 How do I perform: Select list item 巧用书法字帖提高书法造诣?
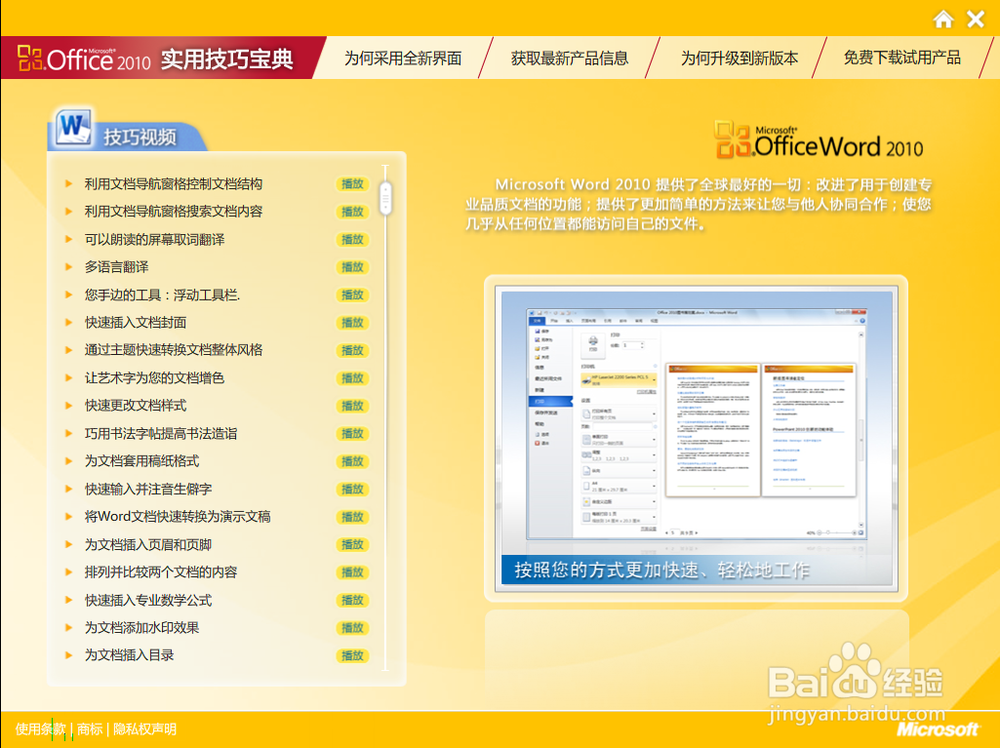pos(161,434)
